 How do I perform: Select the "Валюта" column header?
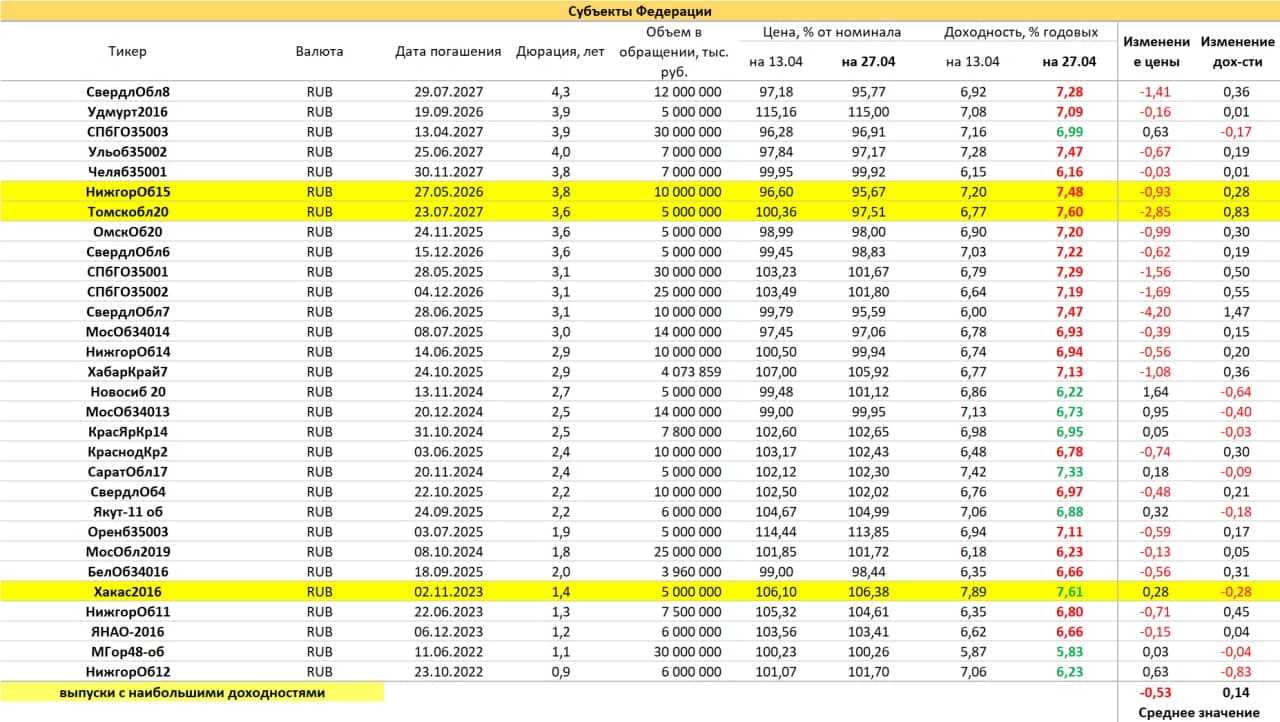tap(320, 51)
